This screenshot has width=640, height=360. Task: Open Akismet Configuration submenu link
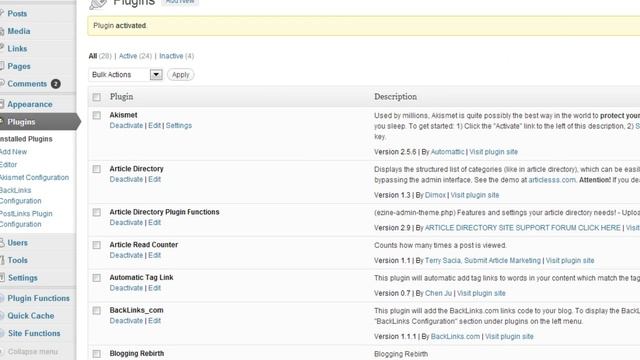[x=34, y=178]
